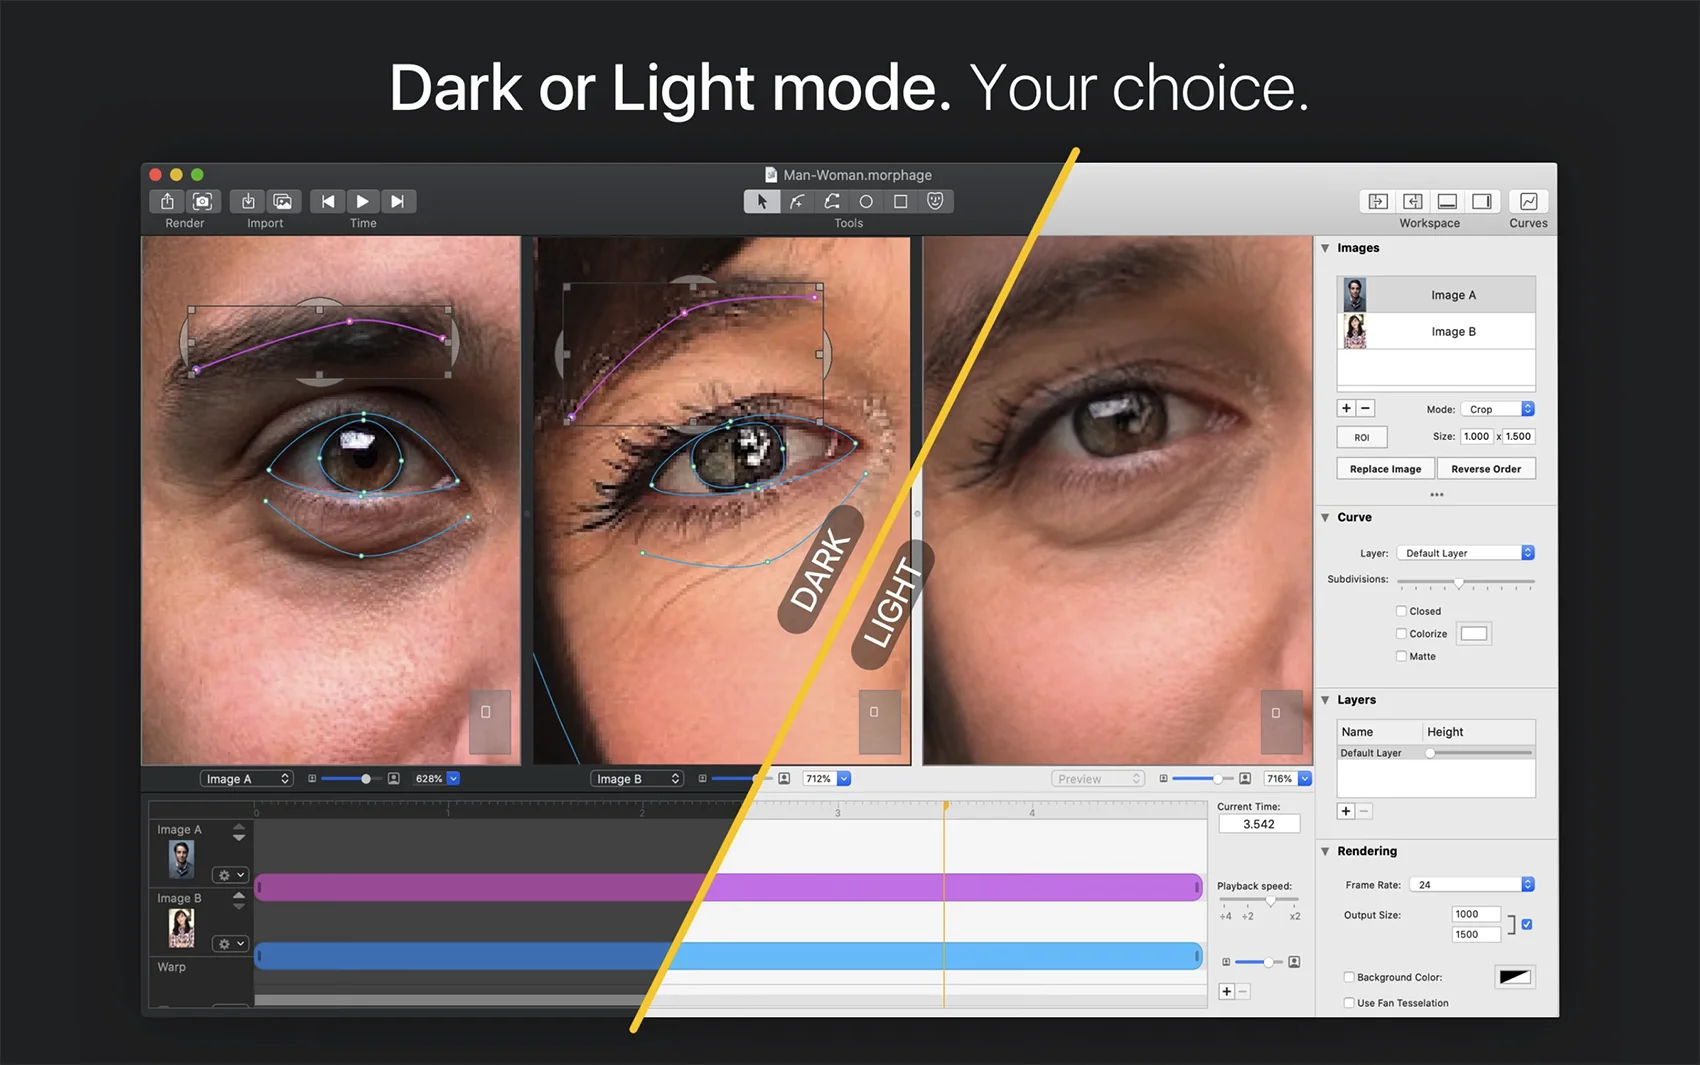The width and height of the screenshot is (1700, 1065).
Task: Select Default Layer row in Layers
Action: 1436,753
